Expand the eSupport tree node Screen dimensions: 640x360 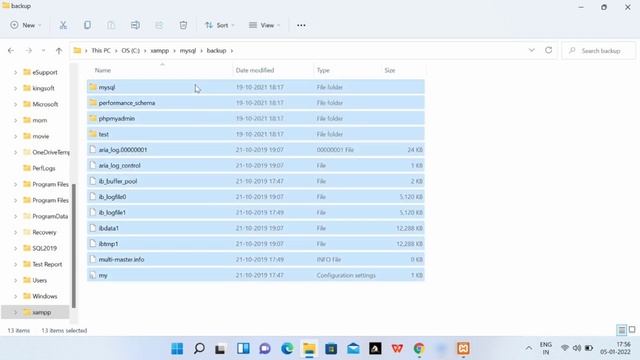tap(16, 72)
